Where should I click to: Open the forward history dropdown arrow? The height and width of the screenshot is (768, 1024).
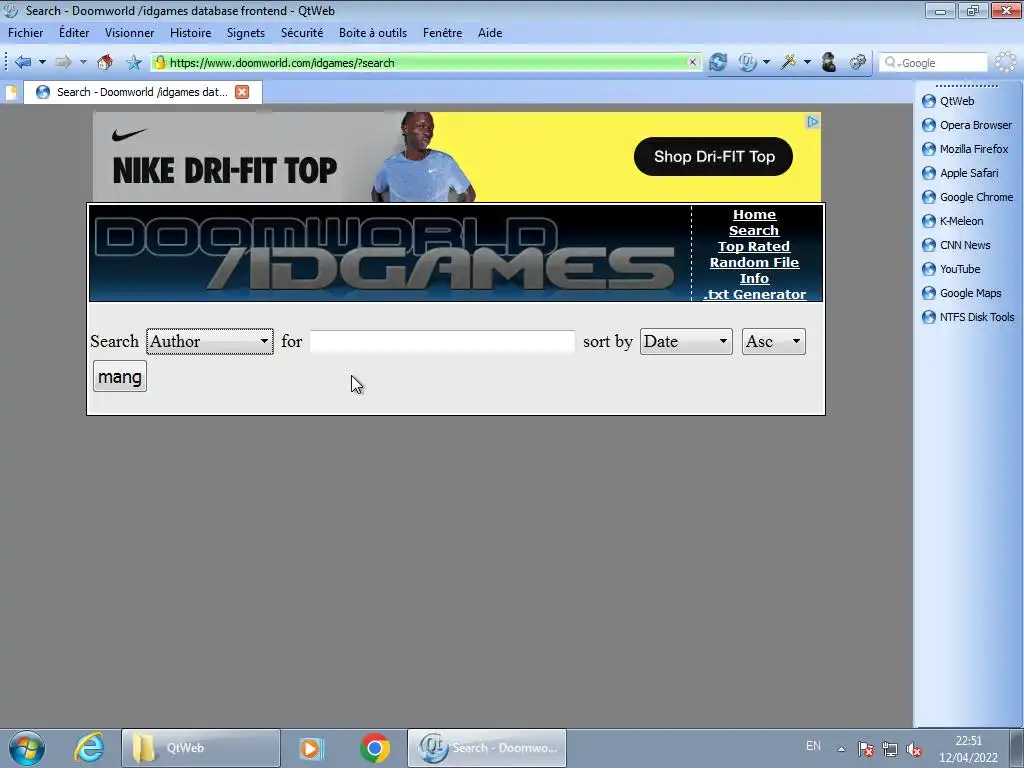(x=83, y=63)
